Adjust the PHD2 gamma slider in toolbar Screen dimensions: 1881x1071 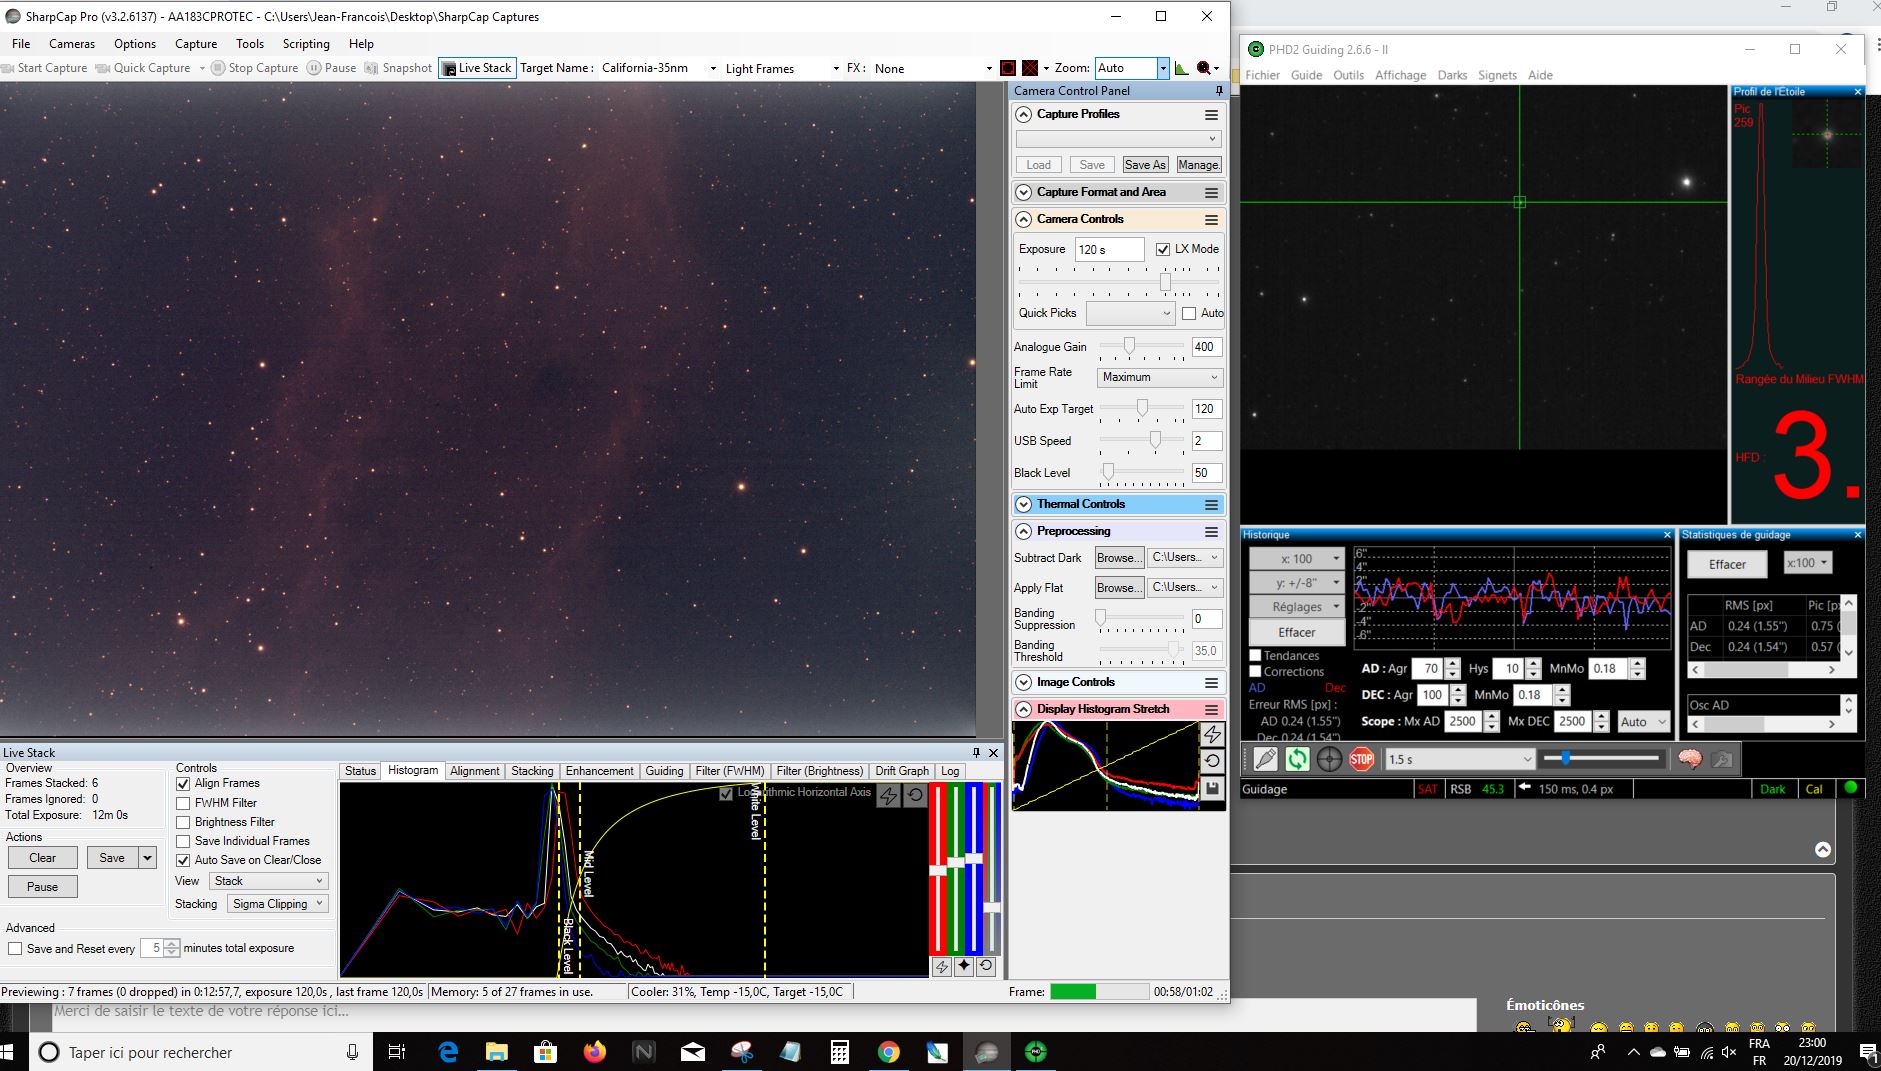pyautogui.click(x=1566, y=759)
